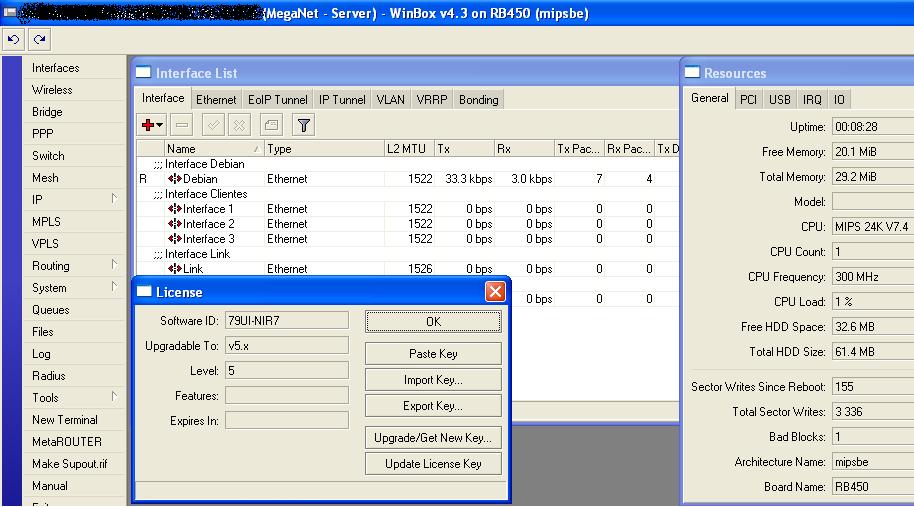Click the Link interface row icon
914x507 pixels.
coord(175,269)
